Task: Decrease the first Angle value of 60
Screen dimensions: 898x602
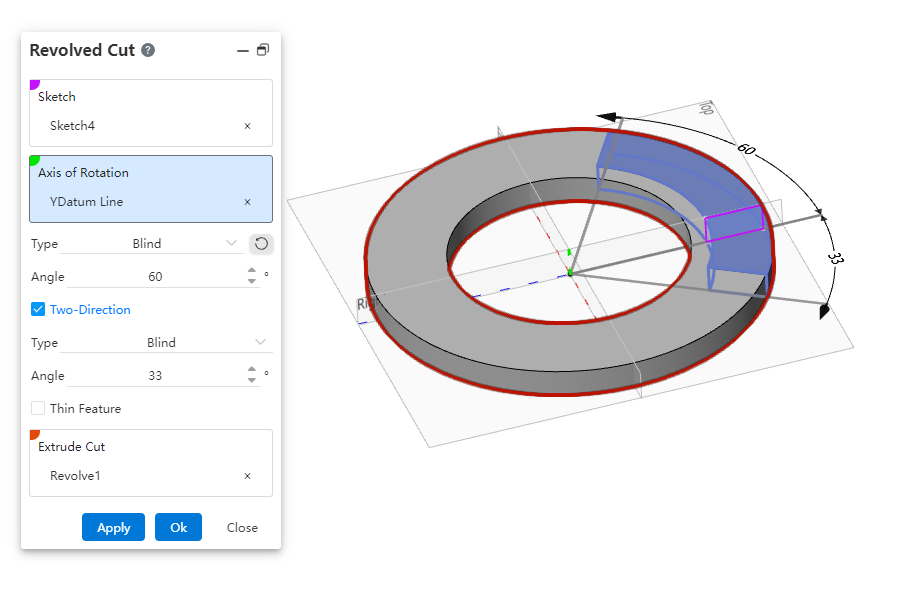Action: [x=252, y=281]
